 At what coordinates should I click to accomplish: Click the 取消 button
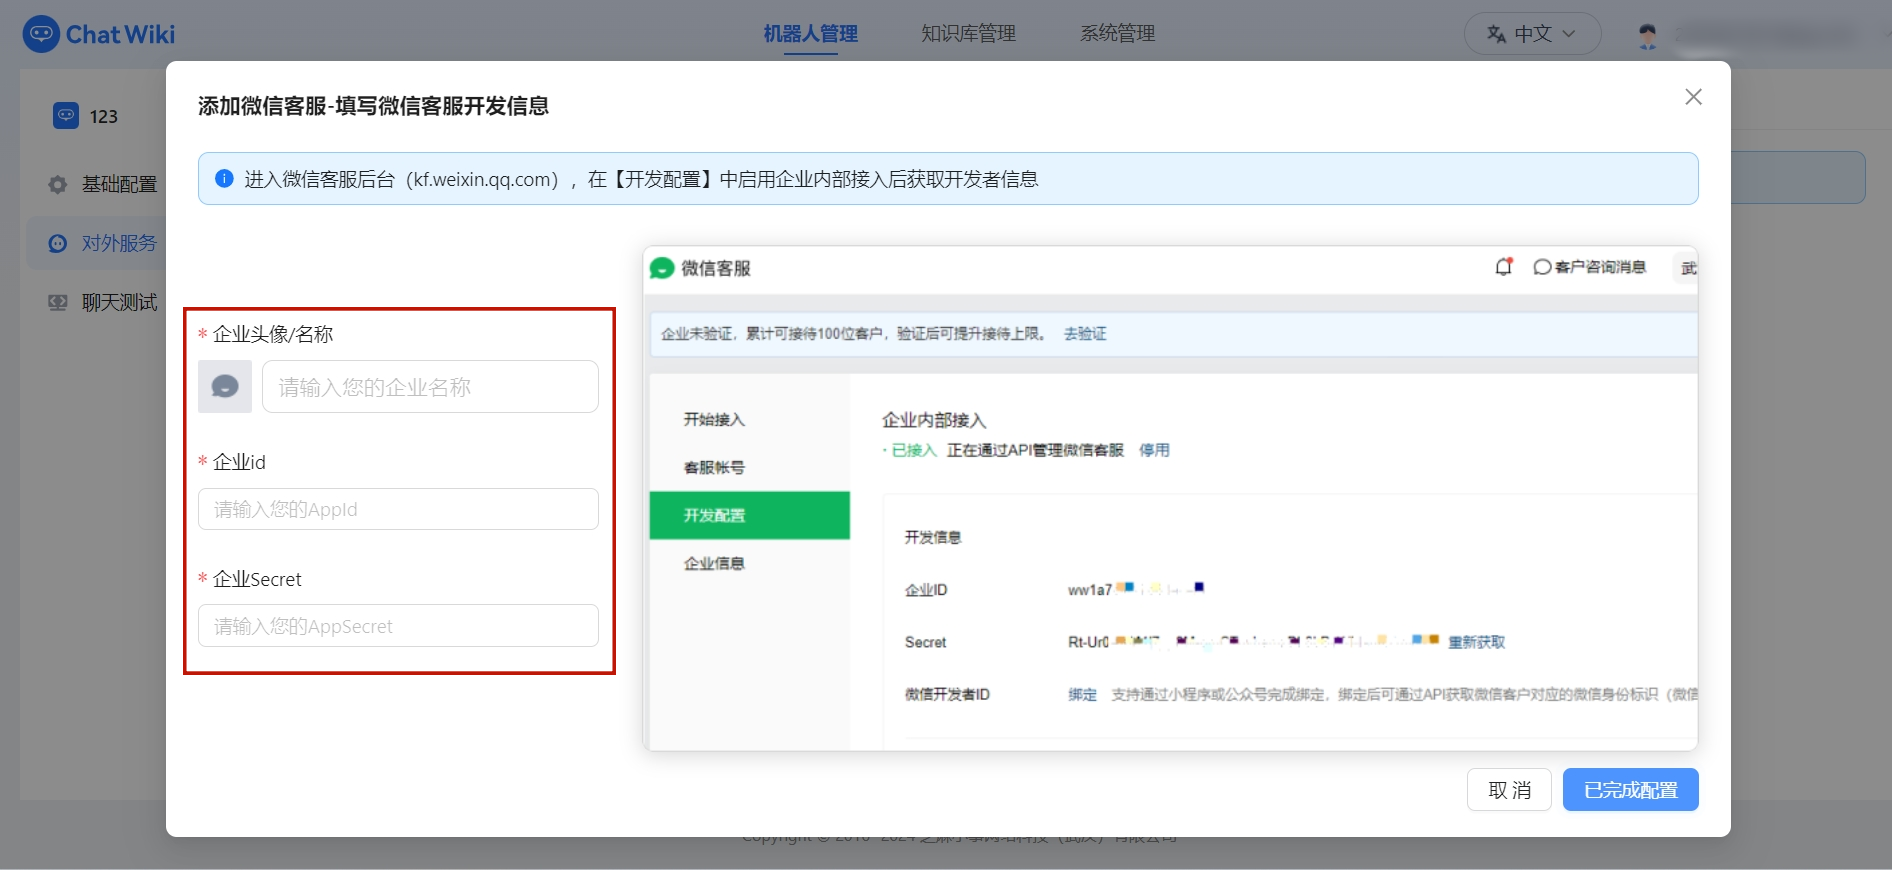[1509, 790]
